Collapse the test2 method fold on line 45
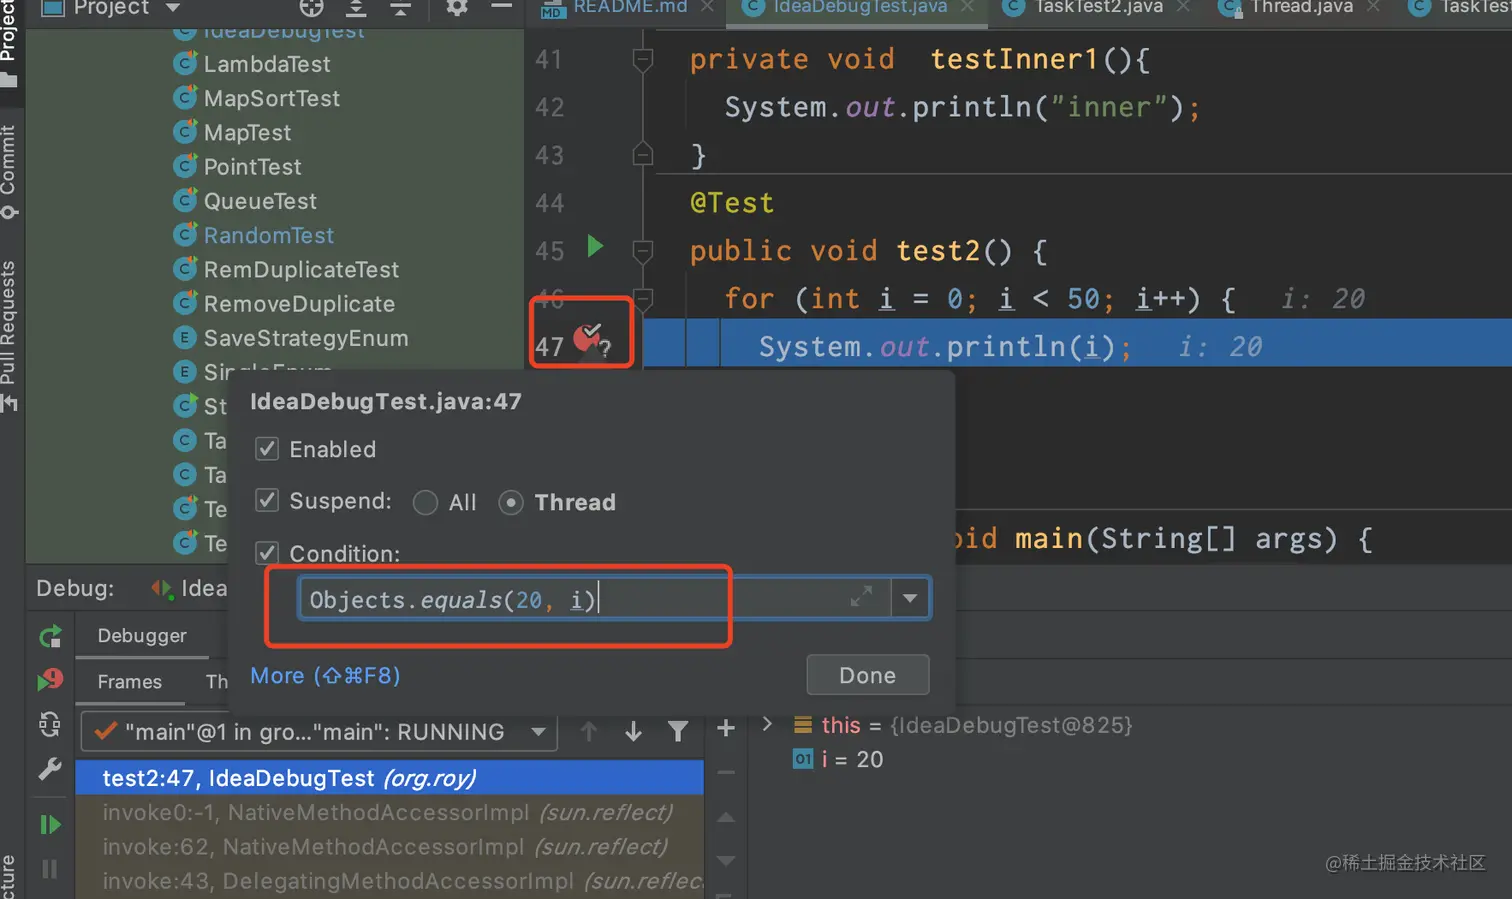This screenshot has height=899, width=1512. coord(643,251)
